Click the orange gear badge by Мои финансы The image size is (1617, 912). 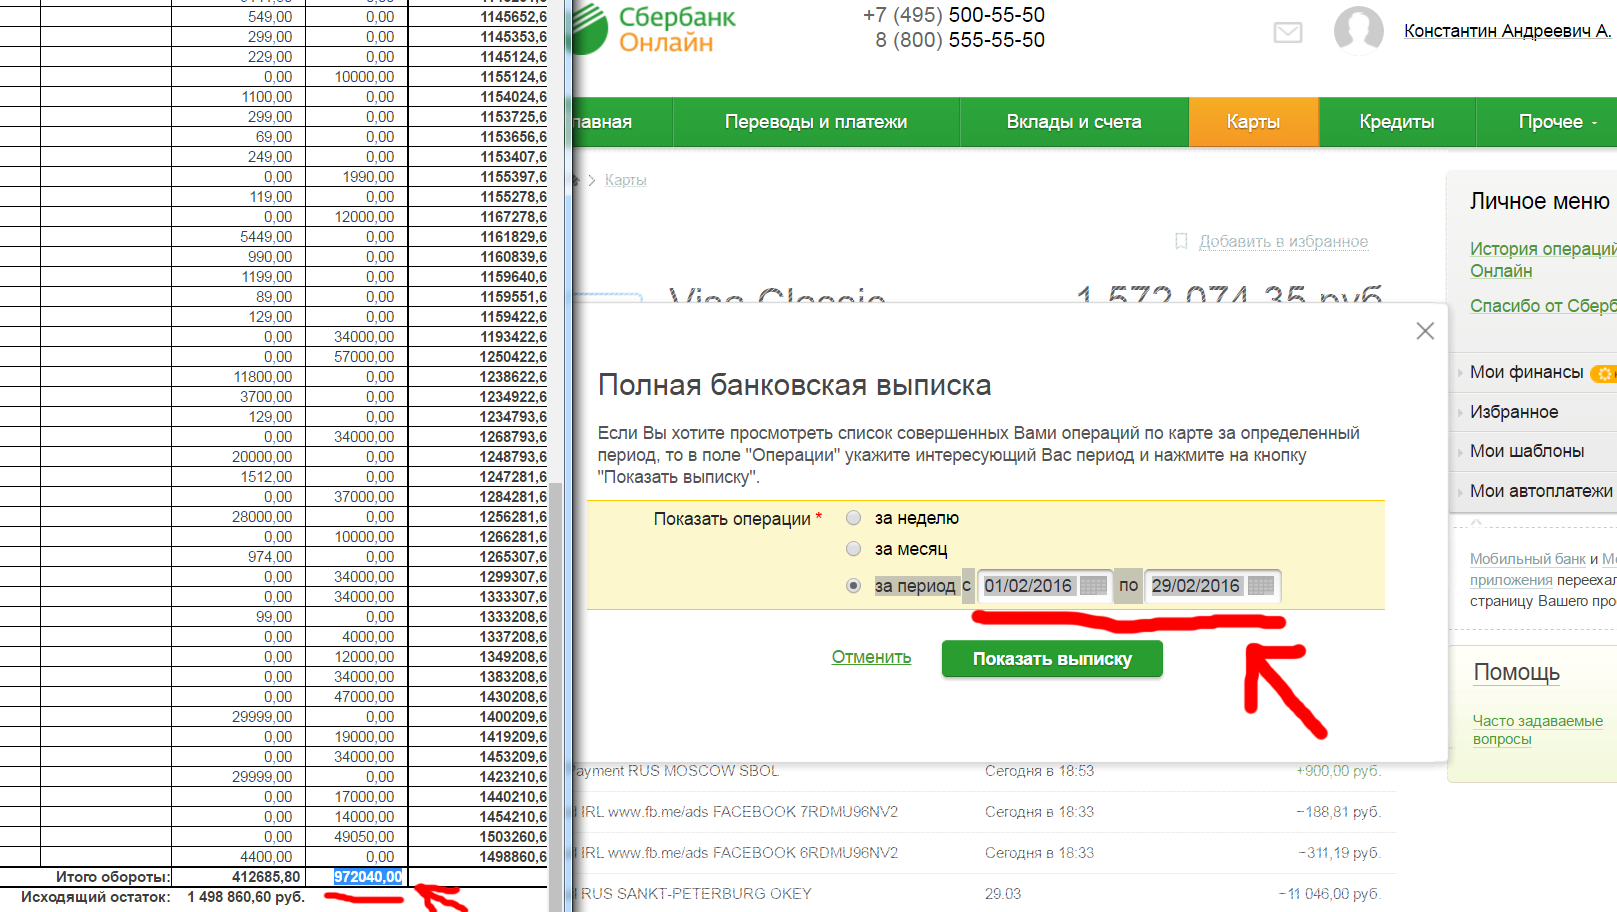(x=1603, y=373)
